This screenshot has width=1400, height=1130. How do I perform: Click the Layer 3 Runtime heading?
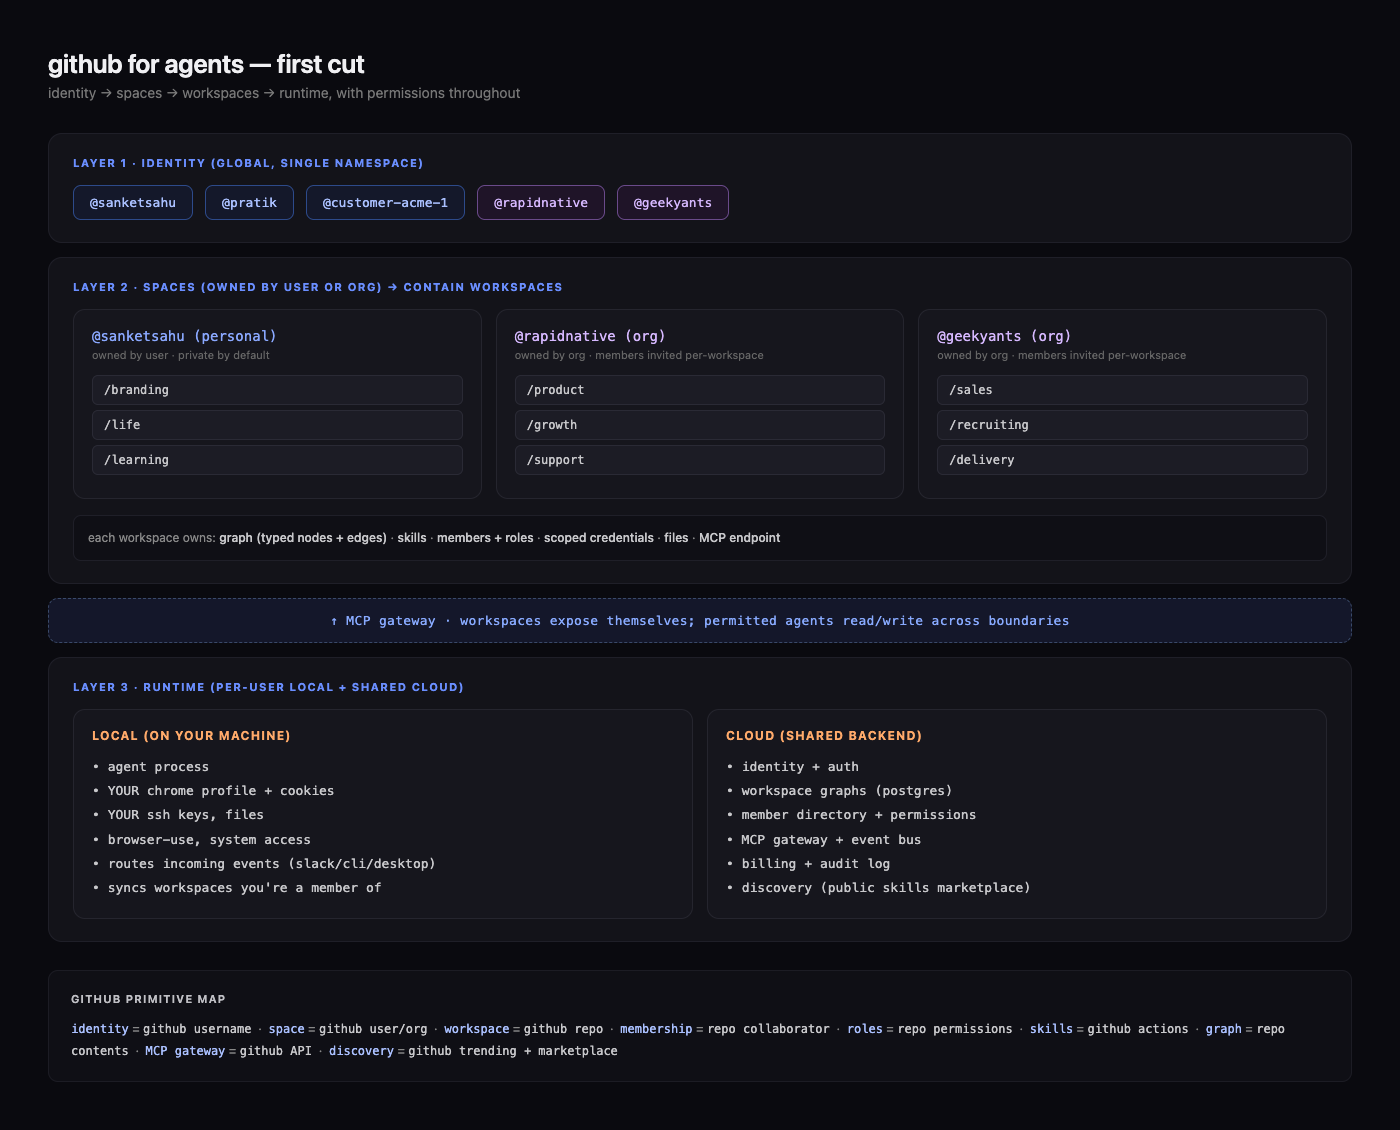tap(268, 687)
